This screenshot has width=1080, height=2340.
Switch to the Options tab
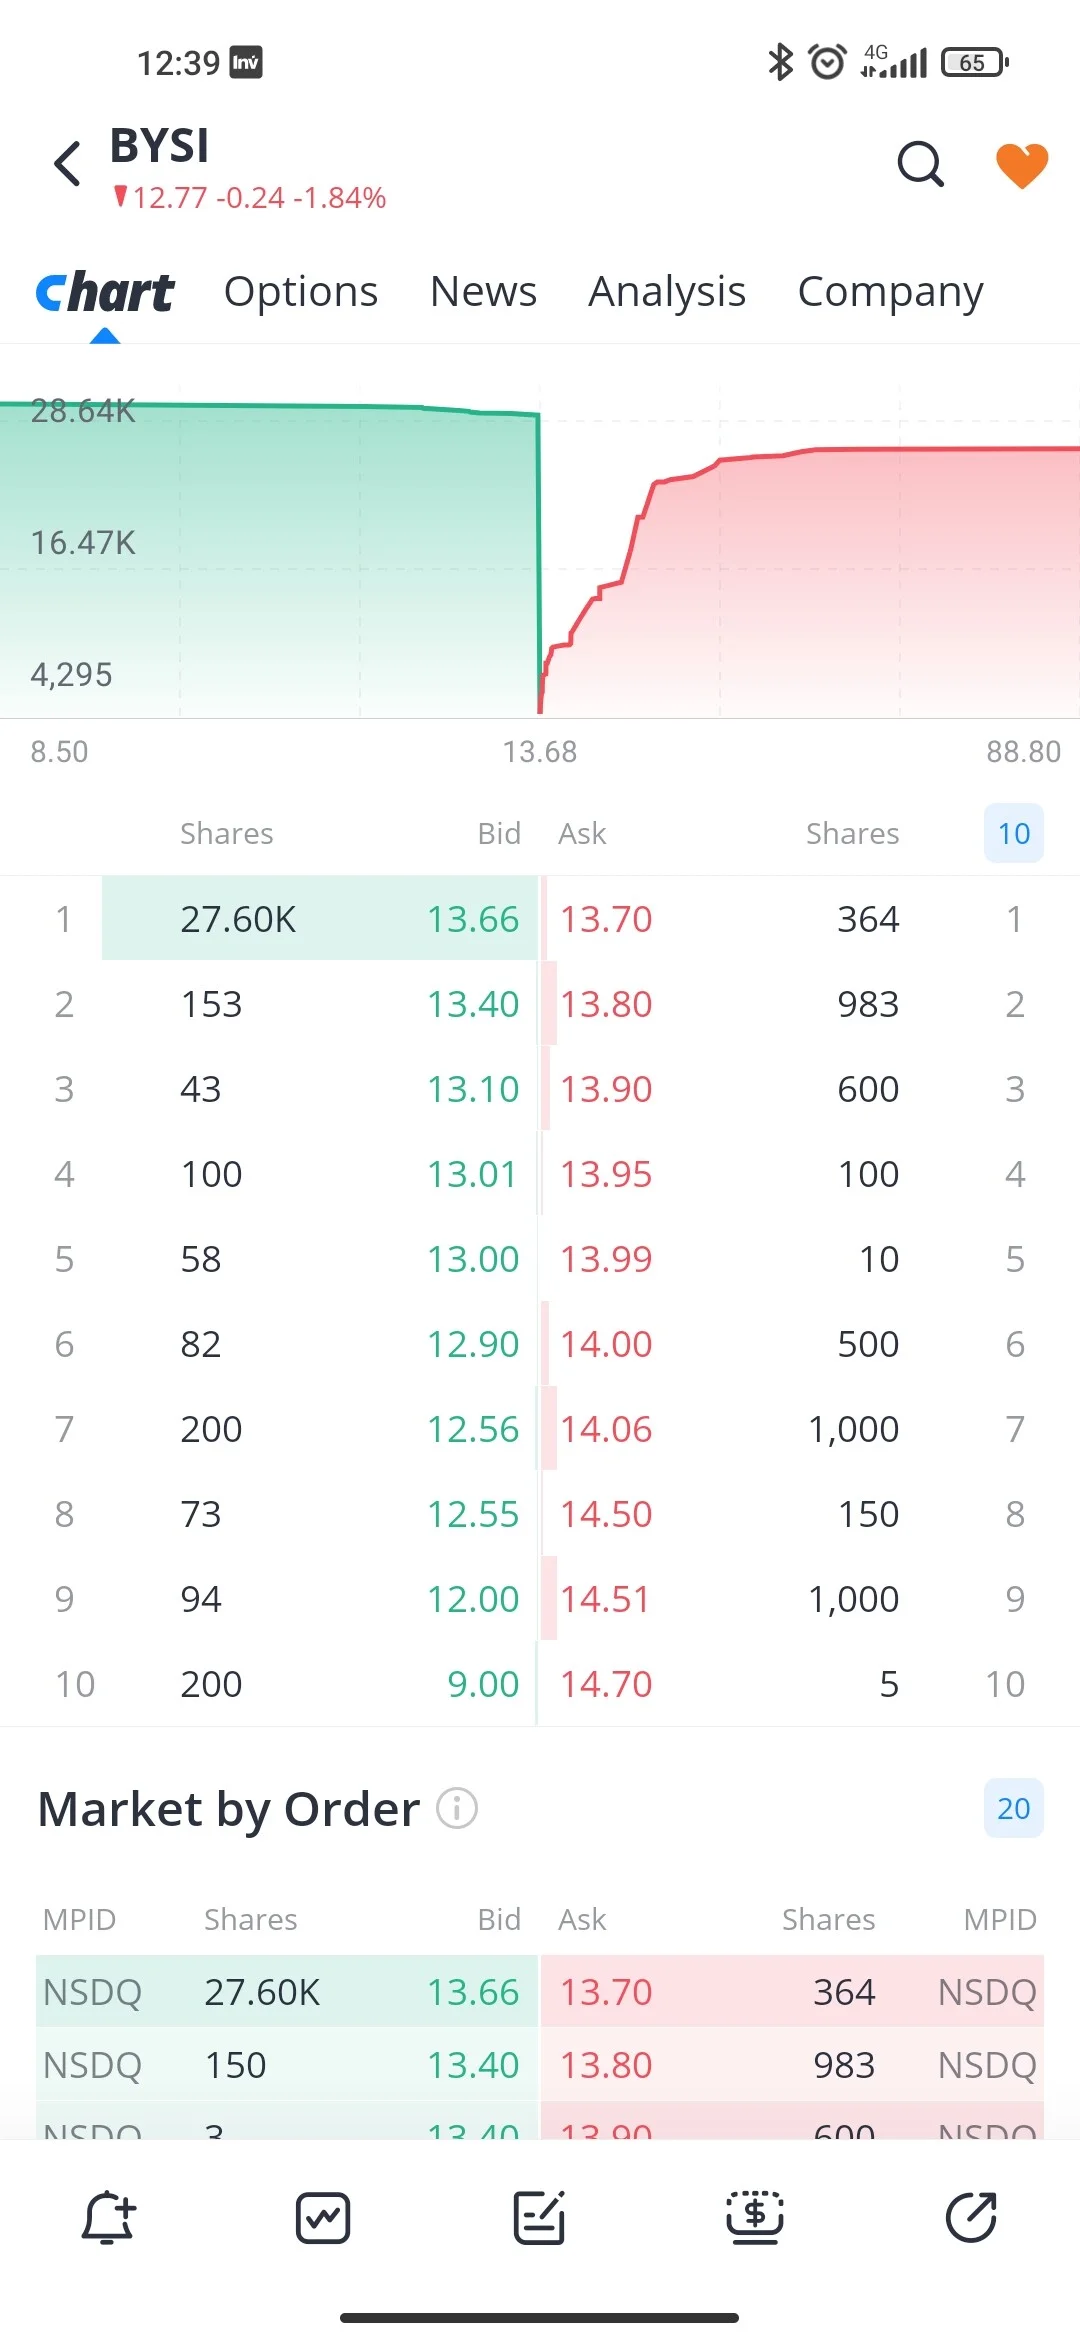point(301,292)
